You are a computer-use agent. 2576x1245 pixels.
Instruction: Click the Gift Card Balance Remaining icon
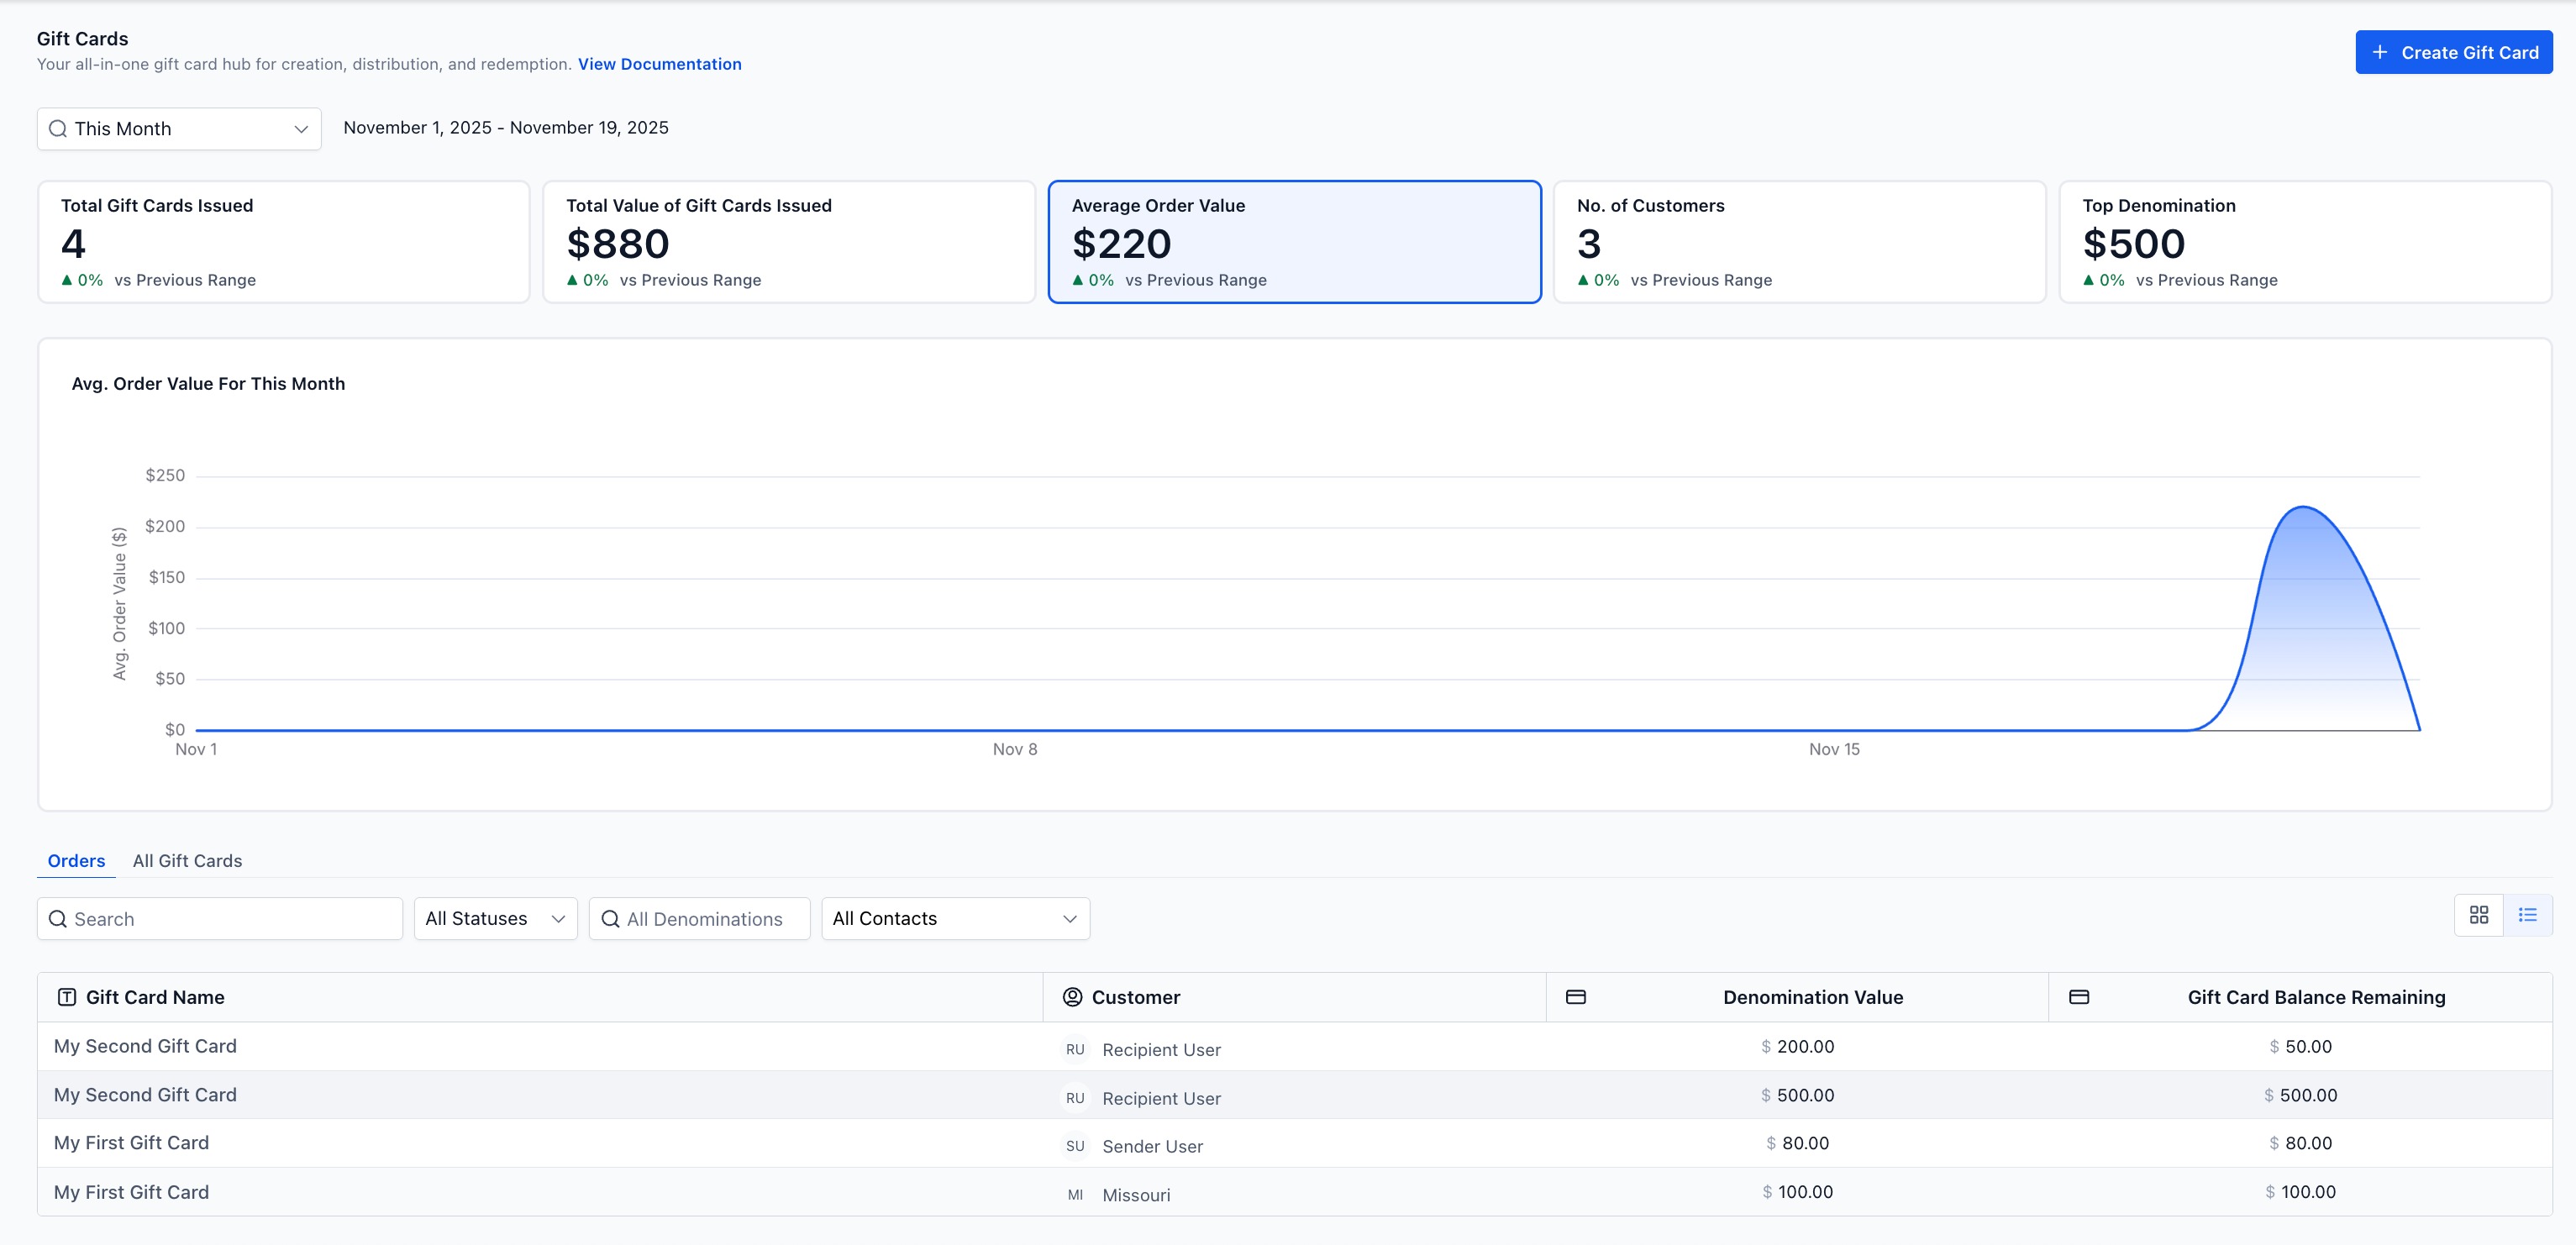click(x=2079, y=997)
